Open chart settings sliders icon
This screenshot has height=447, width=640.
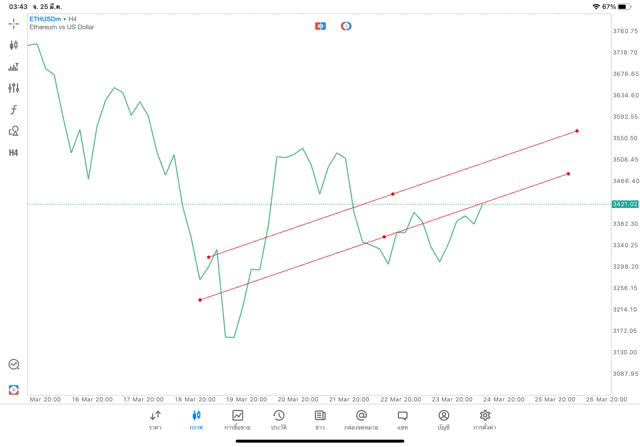pos(14,88)
